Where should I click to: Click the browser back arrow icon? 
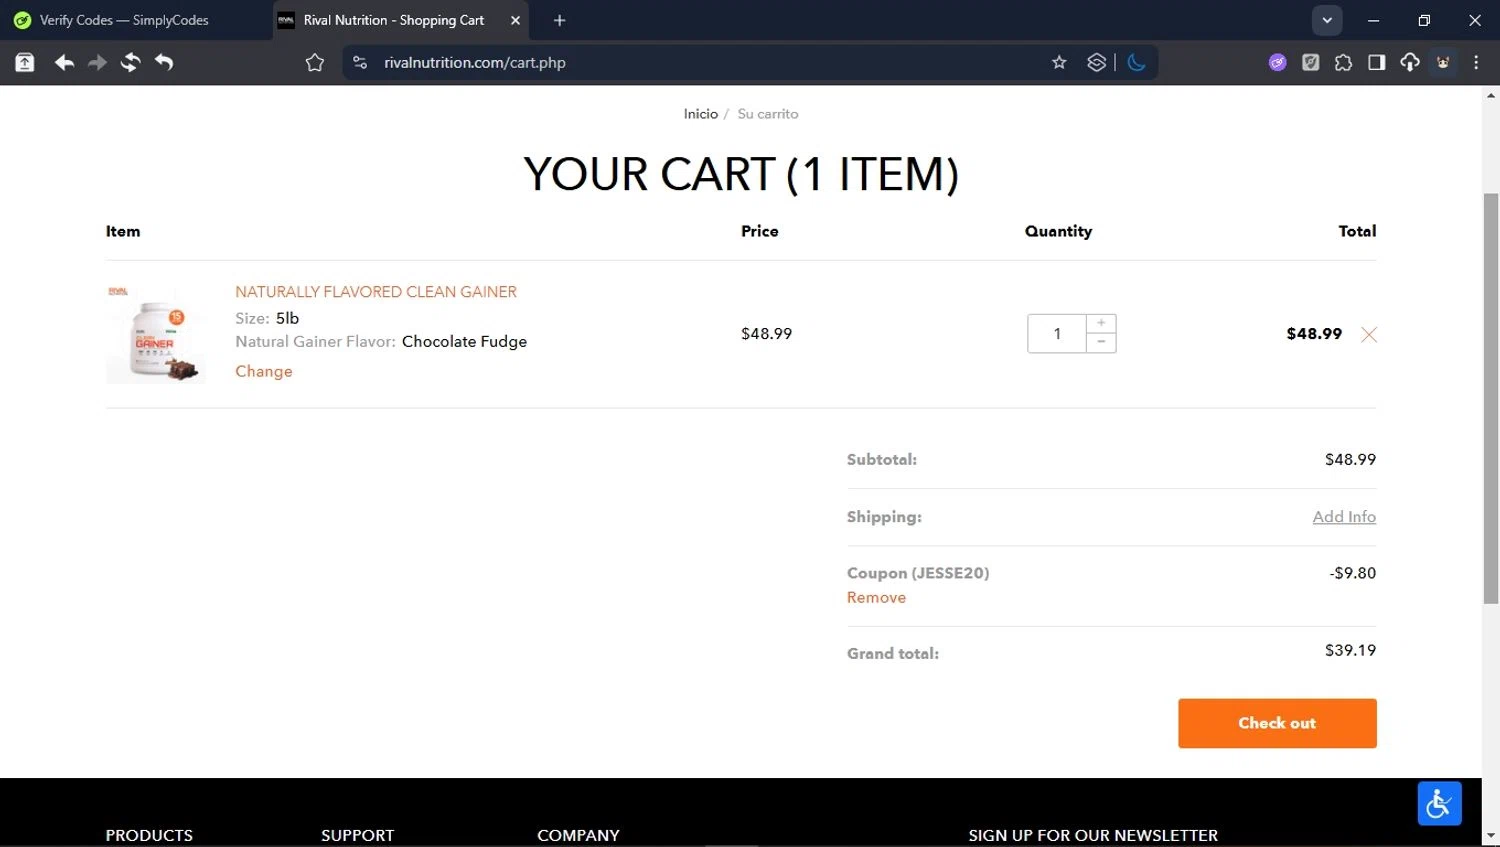point(64,63)
